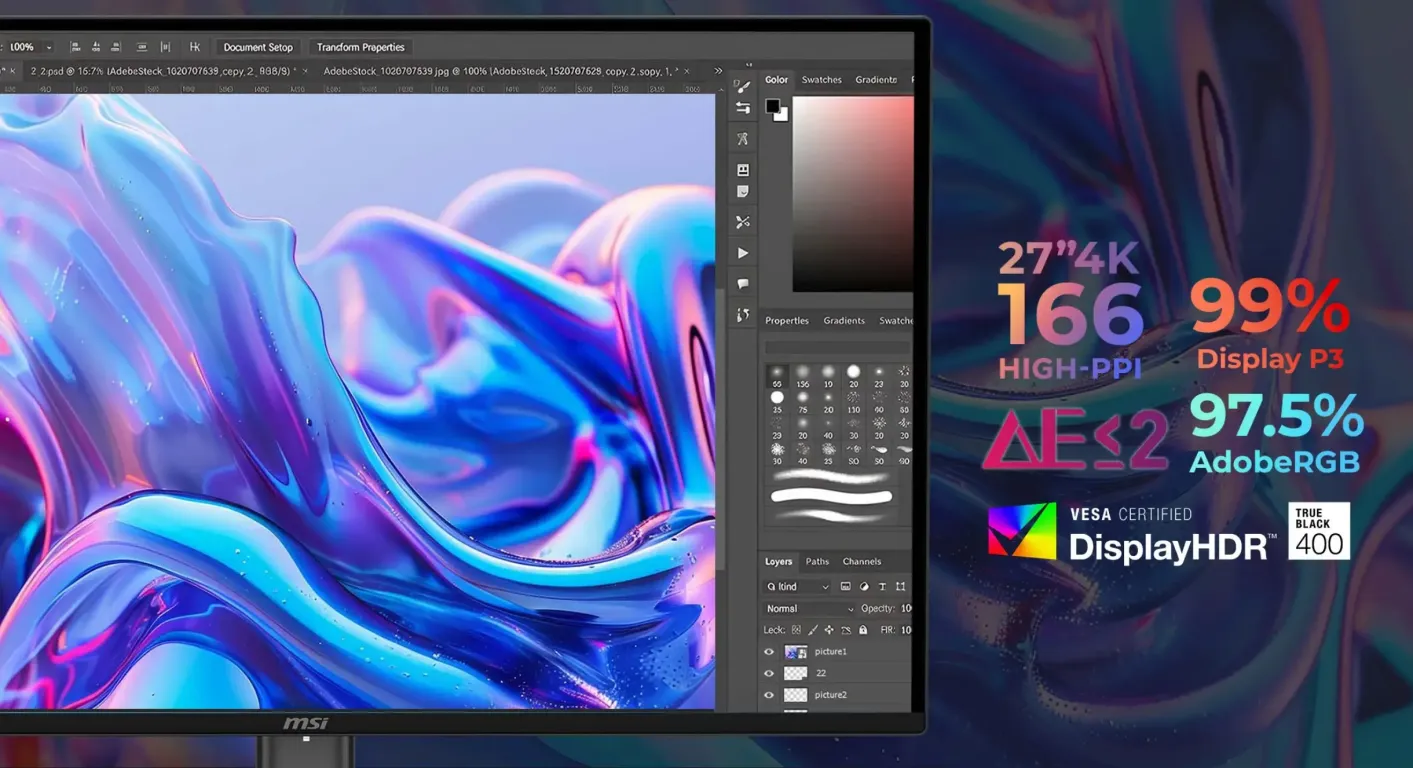This screenshot has width=1413, height=768.
Task: Switch to the Paths tab
Action: 818,562
